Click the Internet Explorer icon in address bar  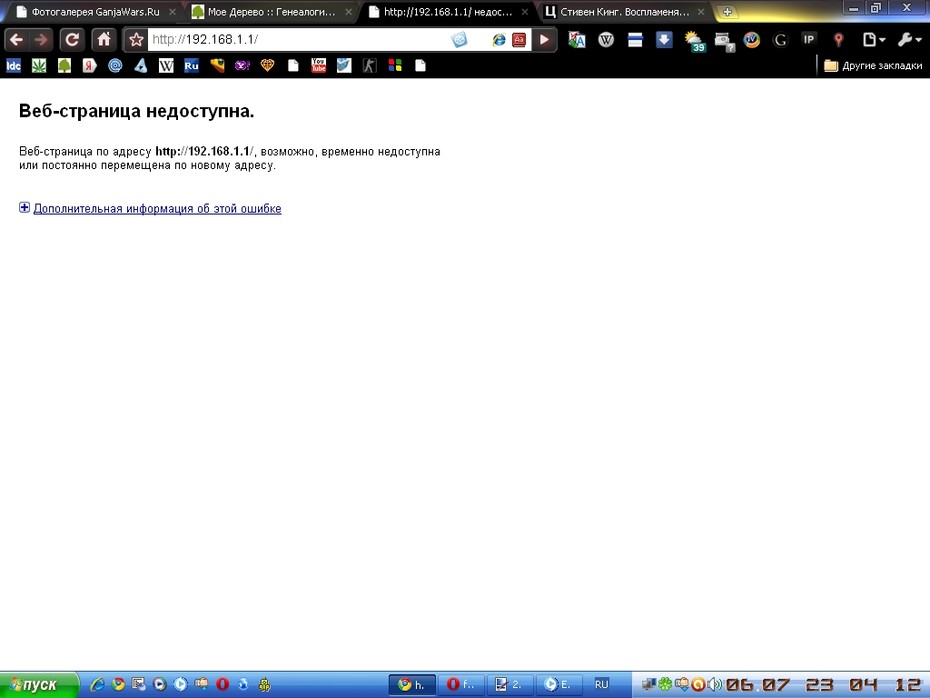click(x=499, y=40)
